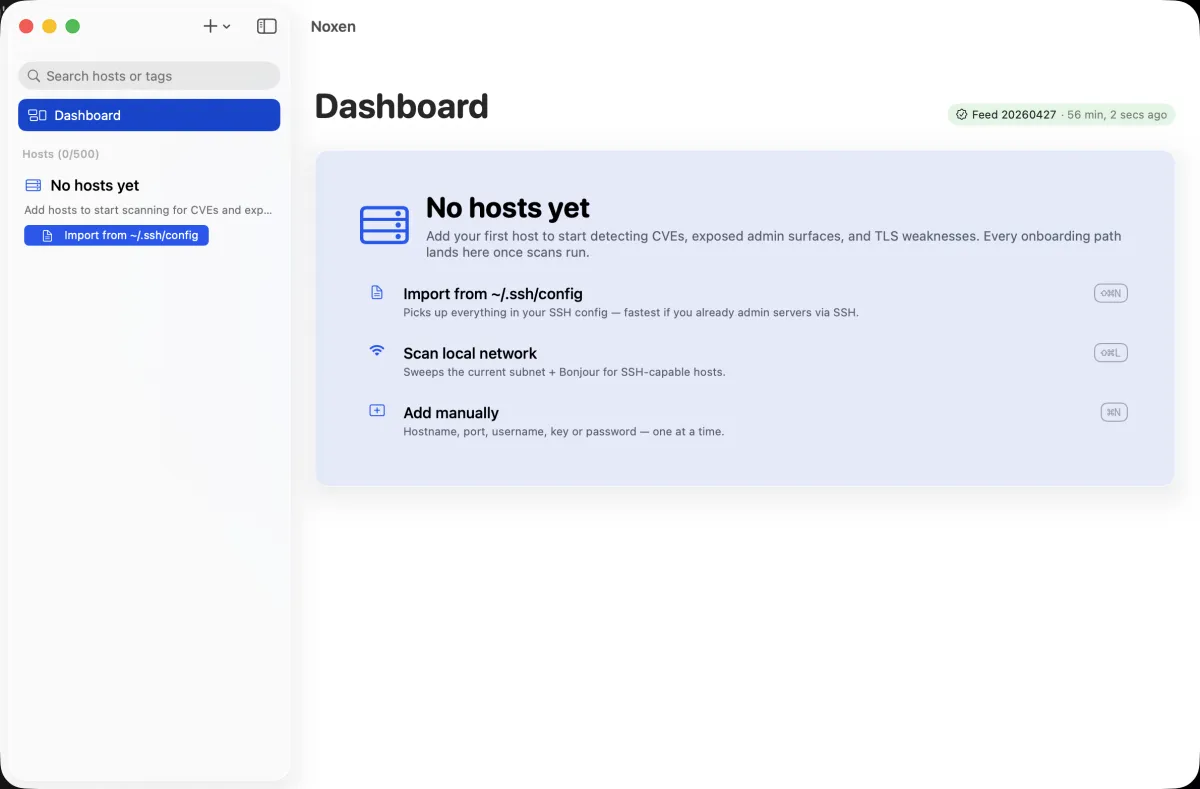1200x789 pixels.
Task: Click the Wi-Fi icon beside Scan local network
Action: [377, 350]
